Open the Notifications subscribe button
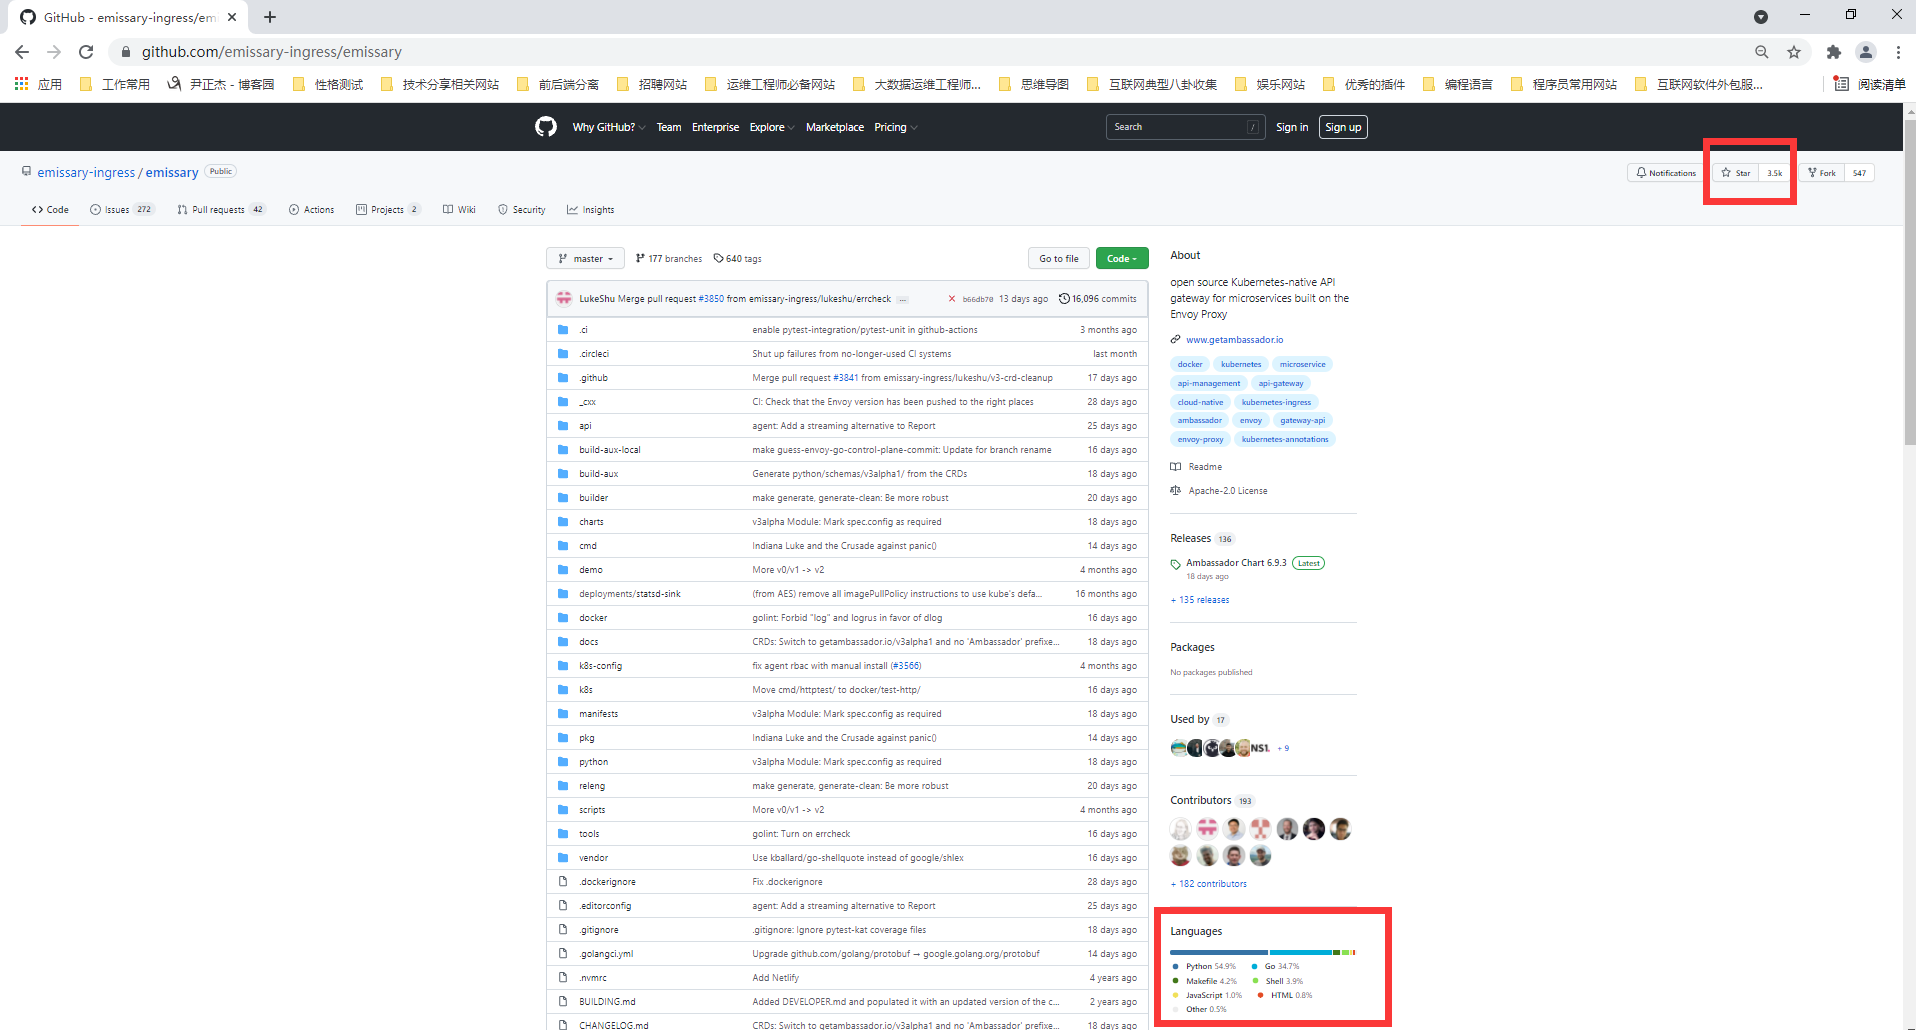The height and width of the screenshot is (1030, 1916). click(1666, 173)
